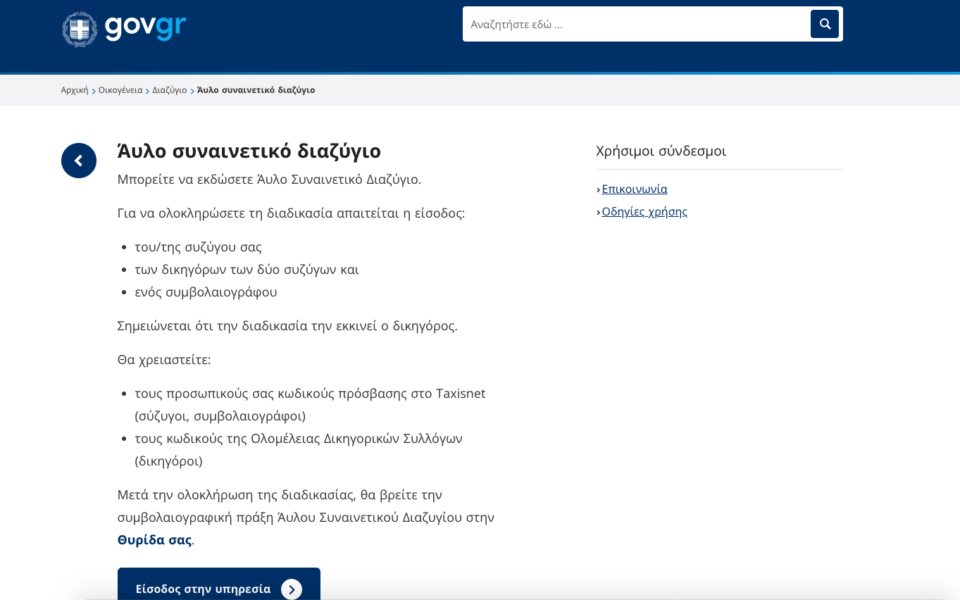Click the chevron beside the Οδηγίες χρήσης link
Viewport: 960px width, 600px height.
click(x=598, y=212)
